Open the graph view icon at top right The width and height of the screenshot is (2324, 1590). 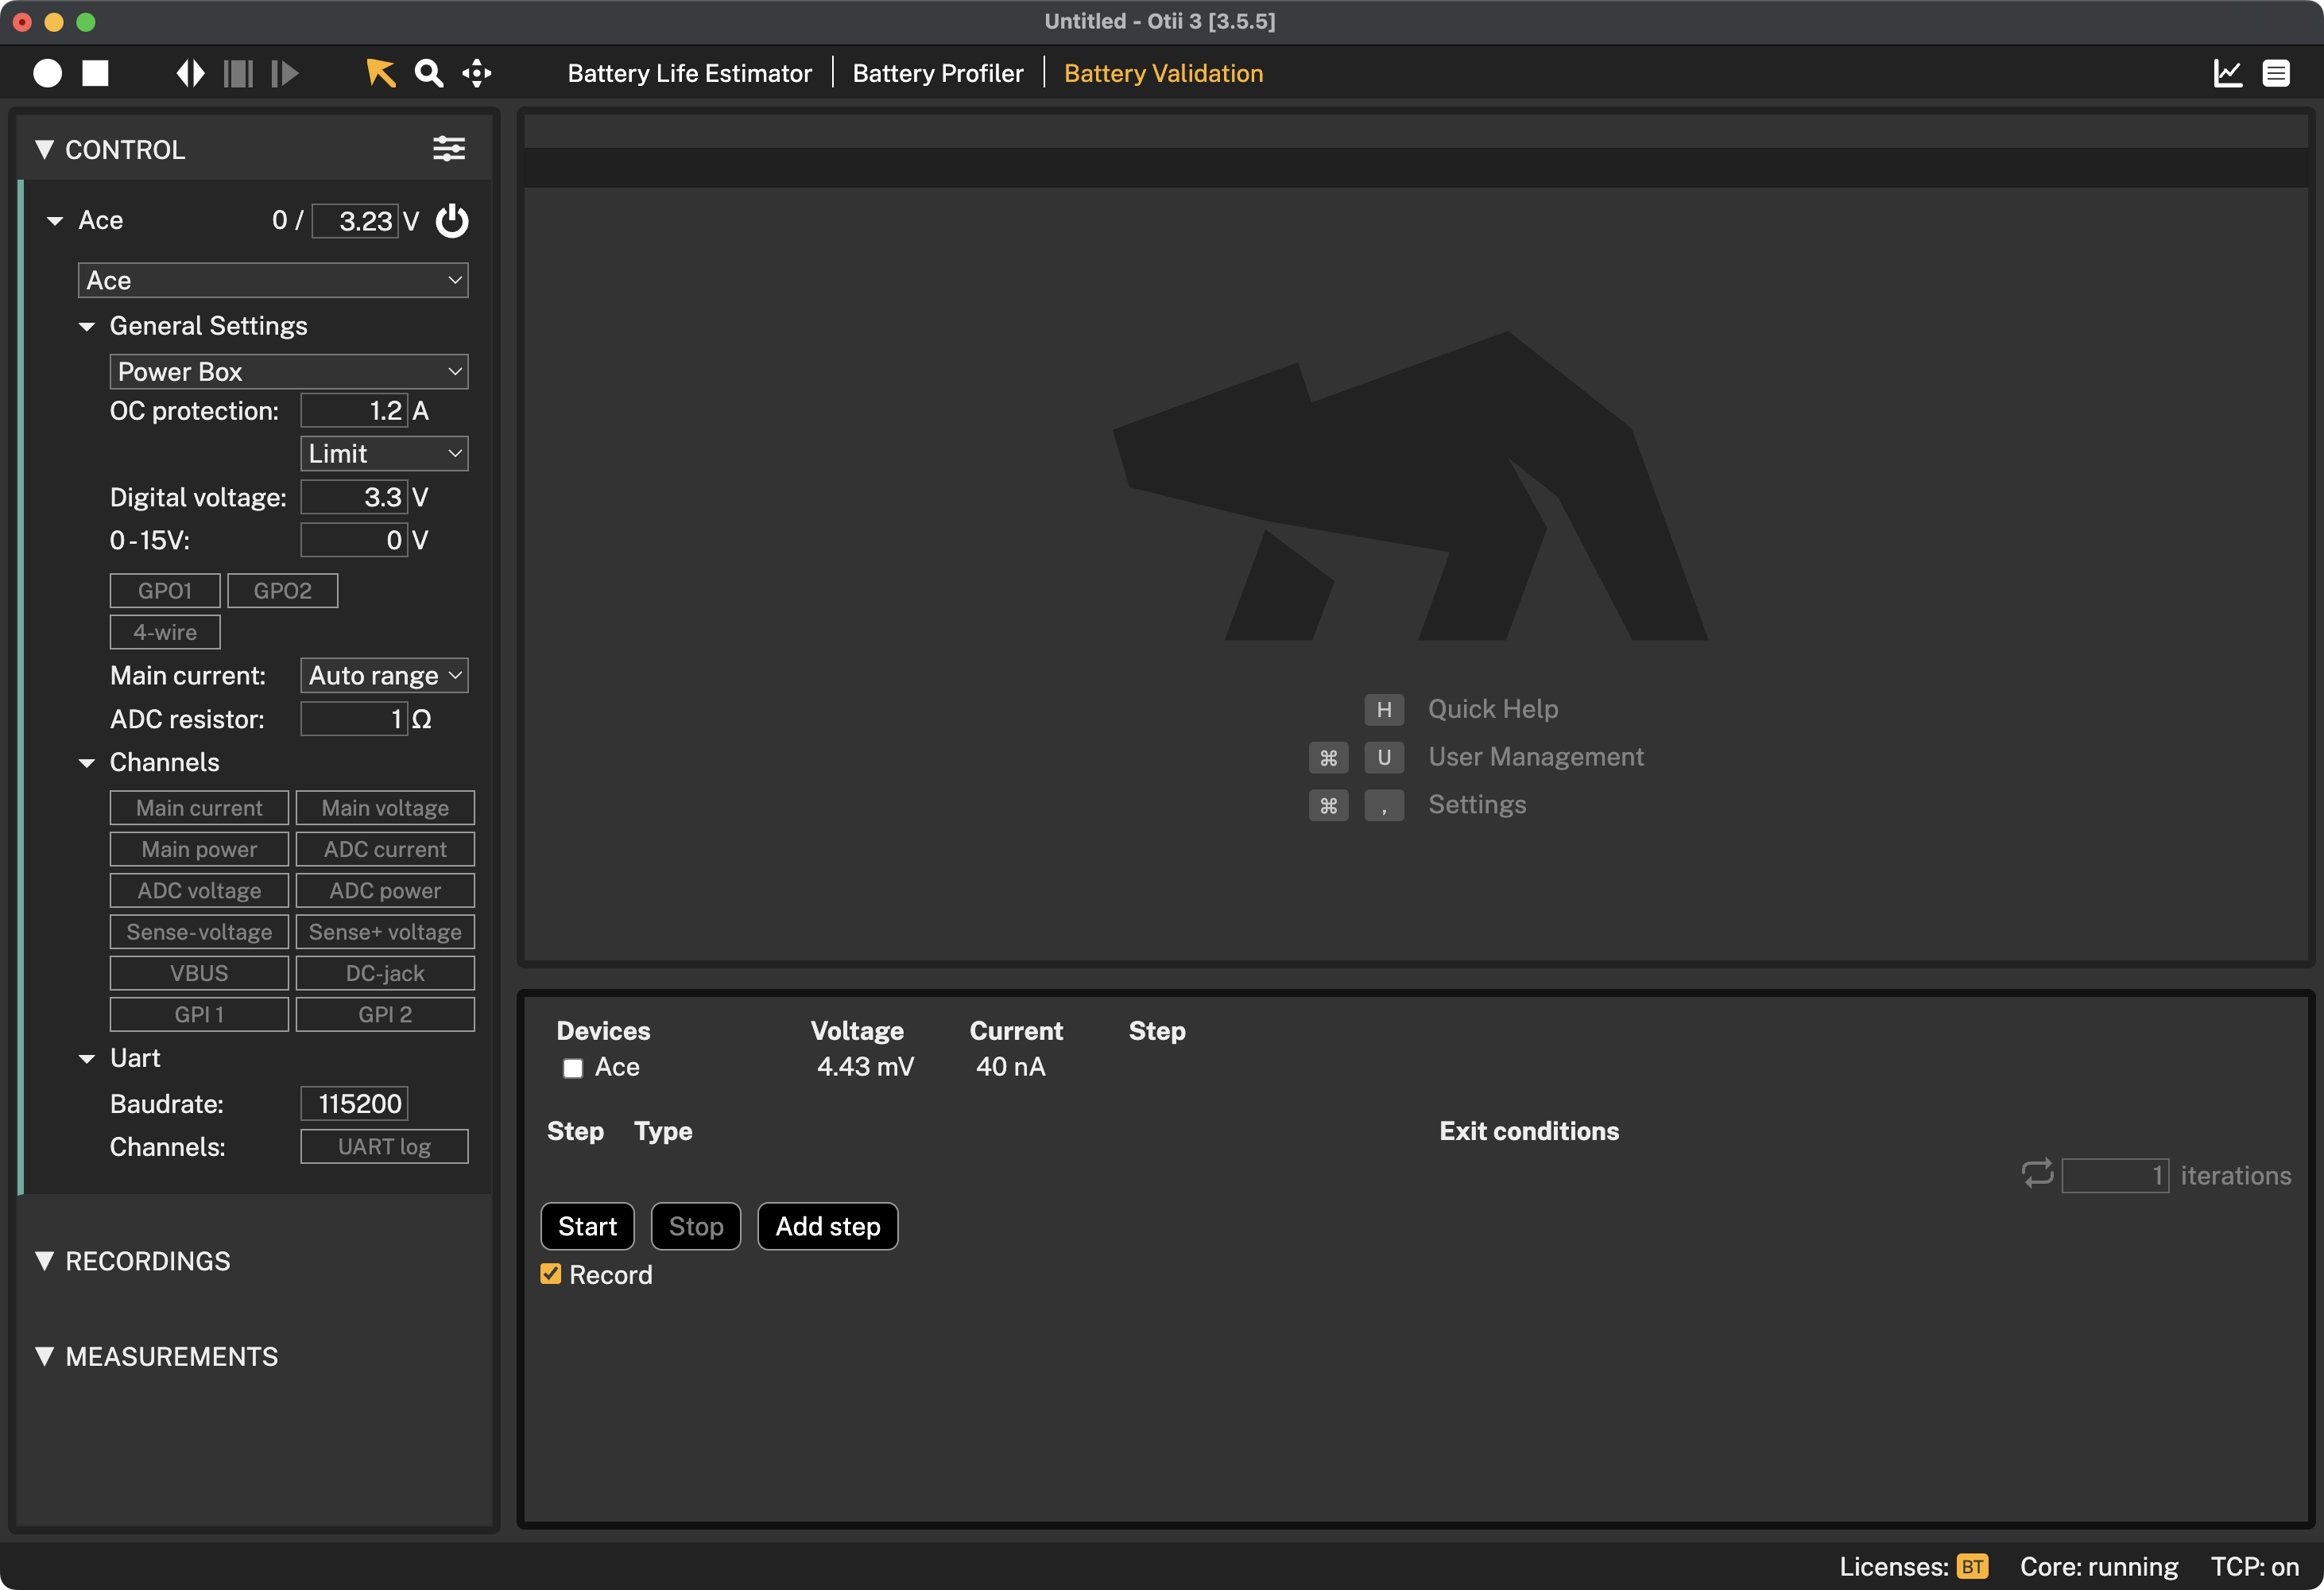[2228, 73]
